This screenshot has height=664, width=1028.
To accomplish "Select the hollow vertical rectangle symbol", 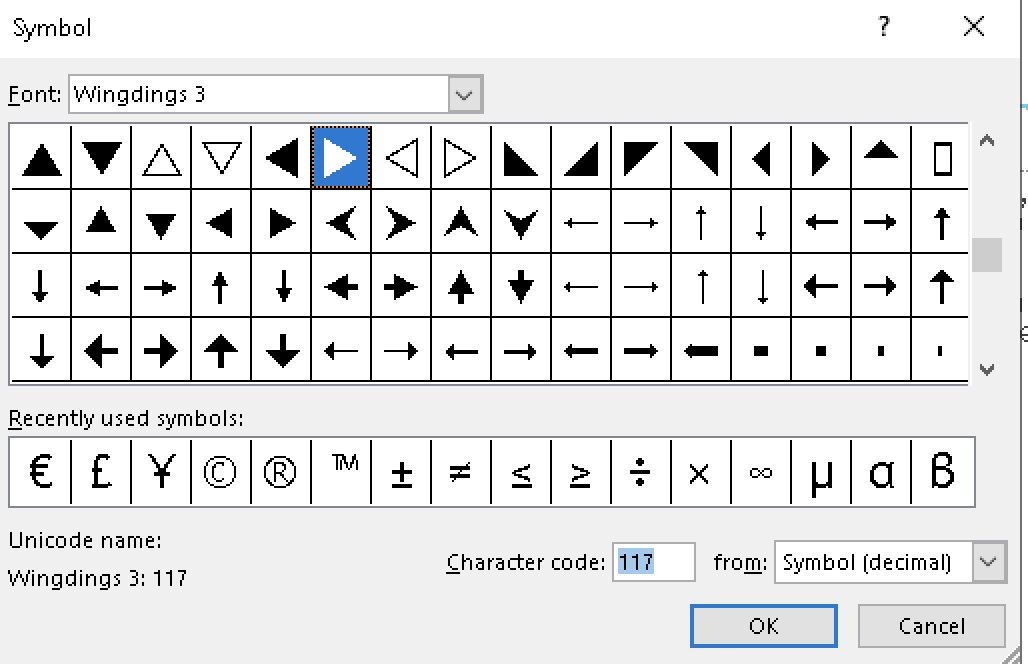I will point(941,158).
